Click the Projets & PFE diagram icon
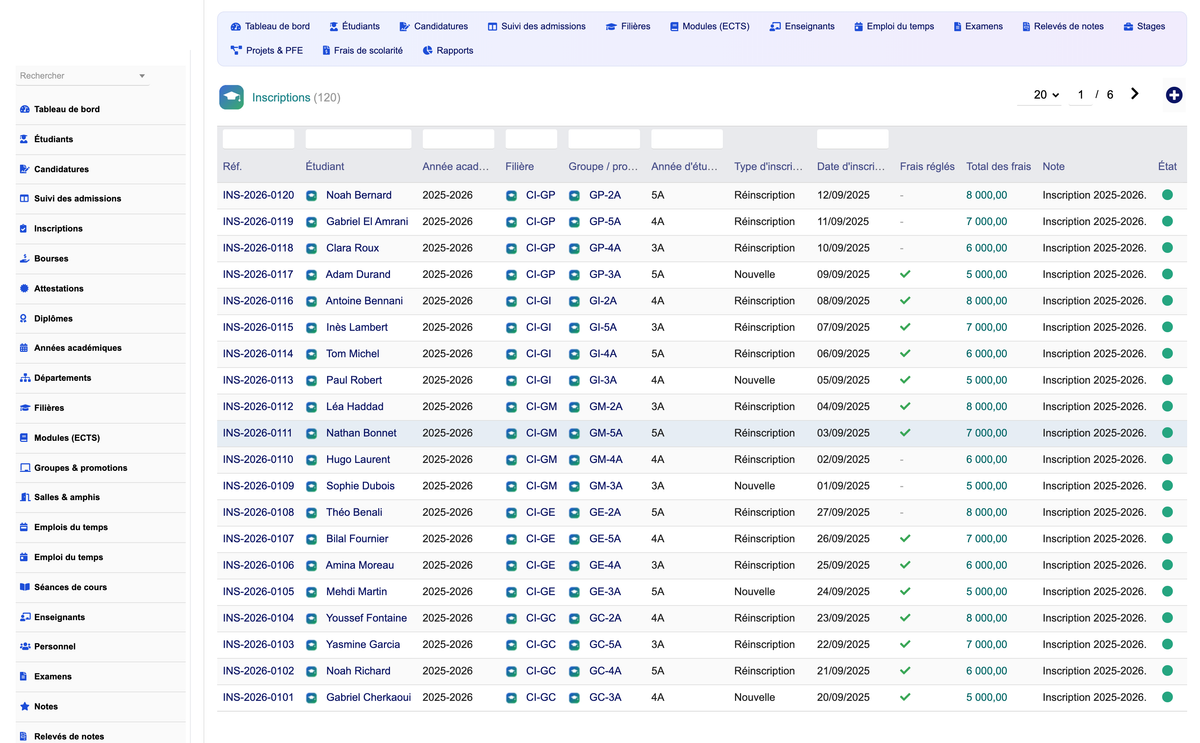 coord(236,51)
